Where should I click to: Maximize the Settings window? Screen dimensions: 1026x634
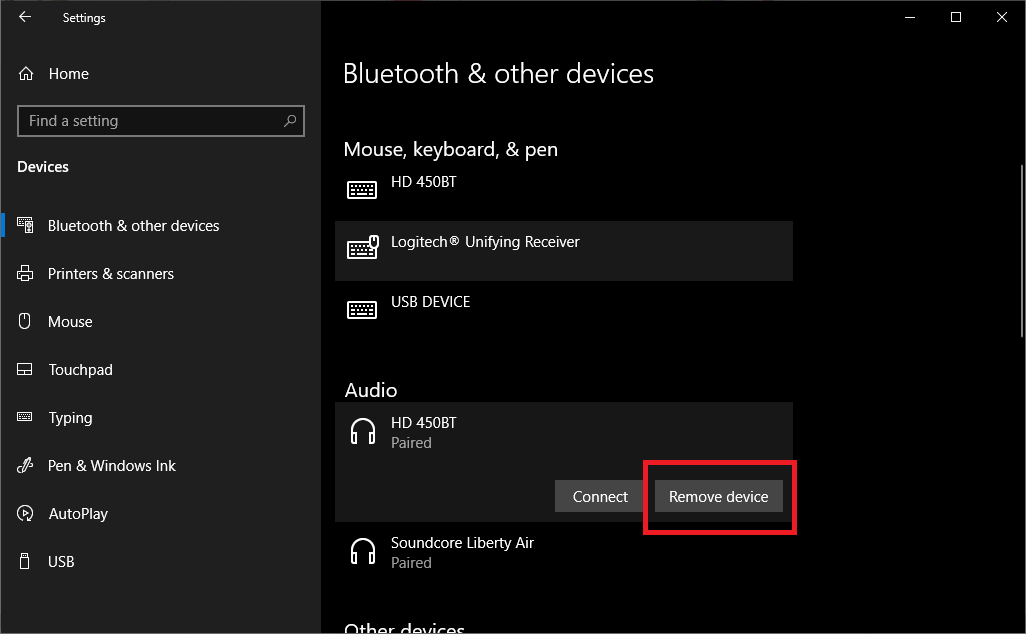[955, 17]
